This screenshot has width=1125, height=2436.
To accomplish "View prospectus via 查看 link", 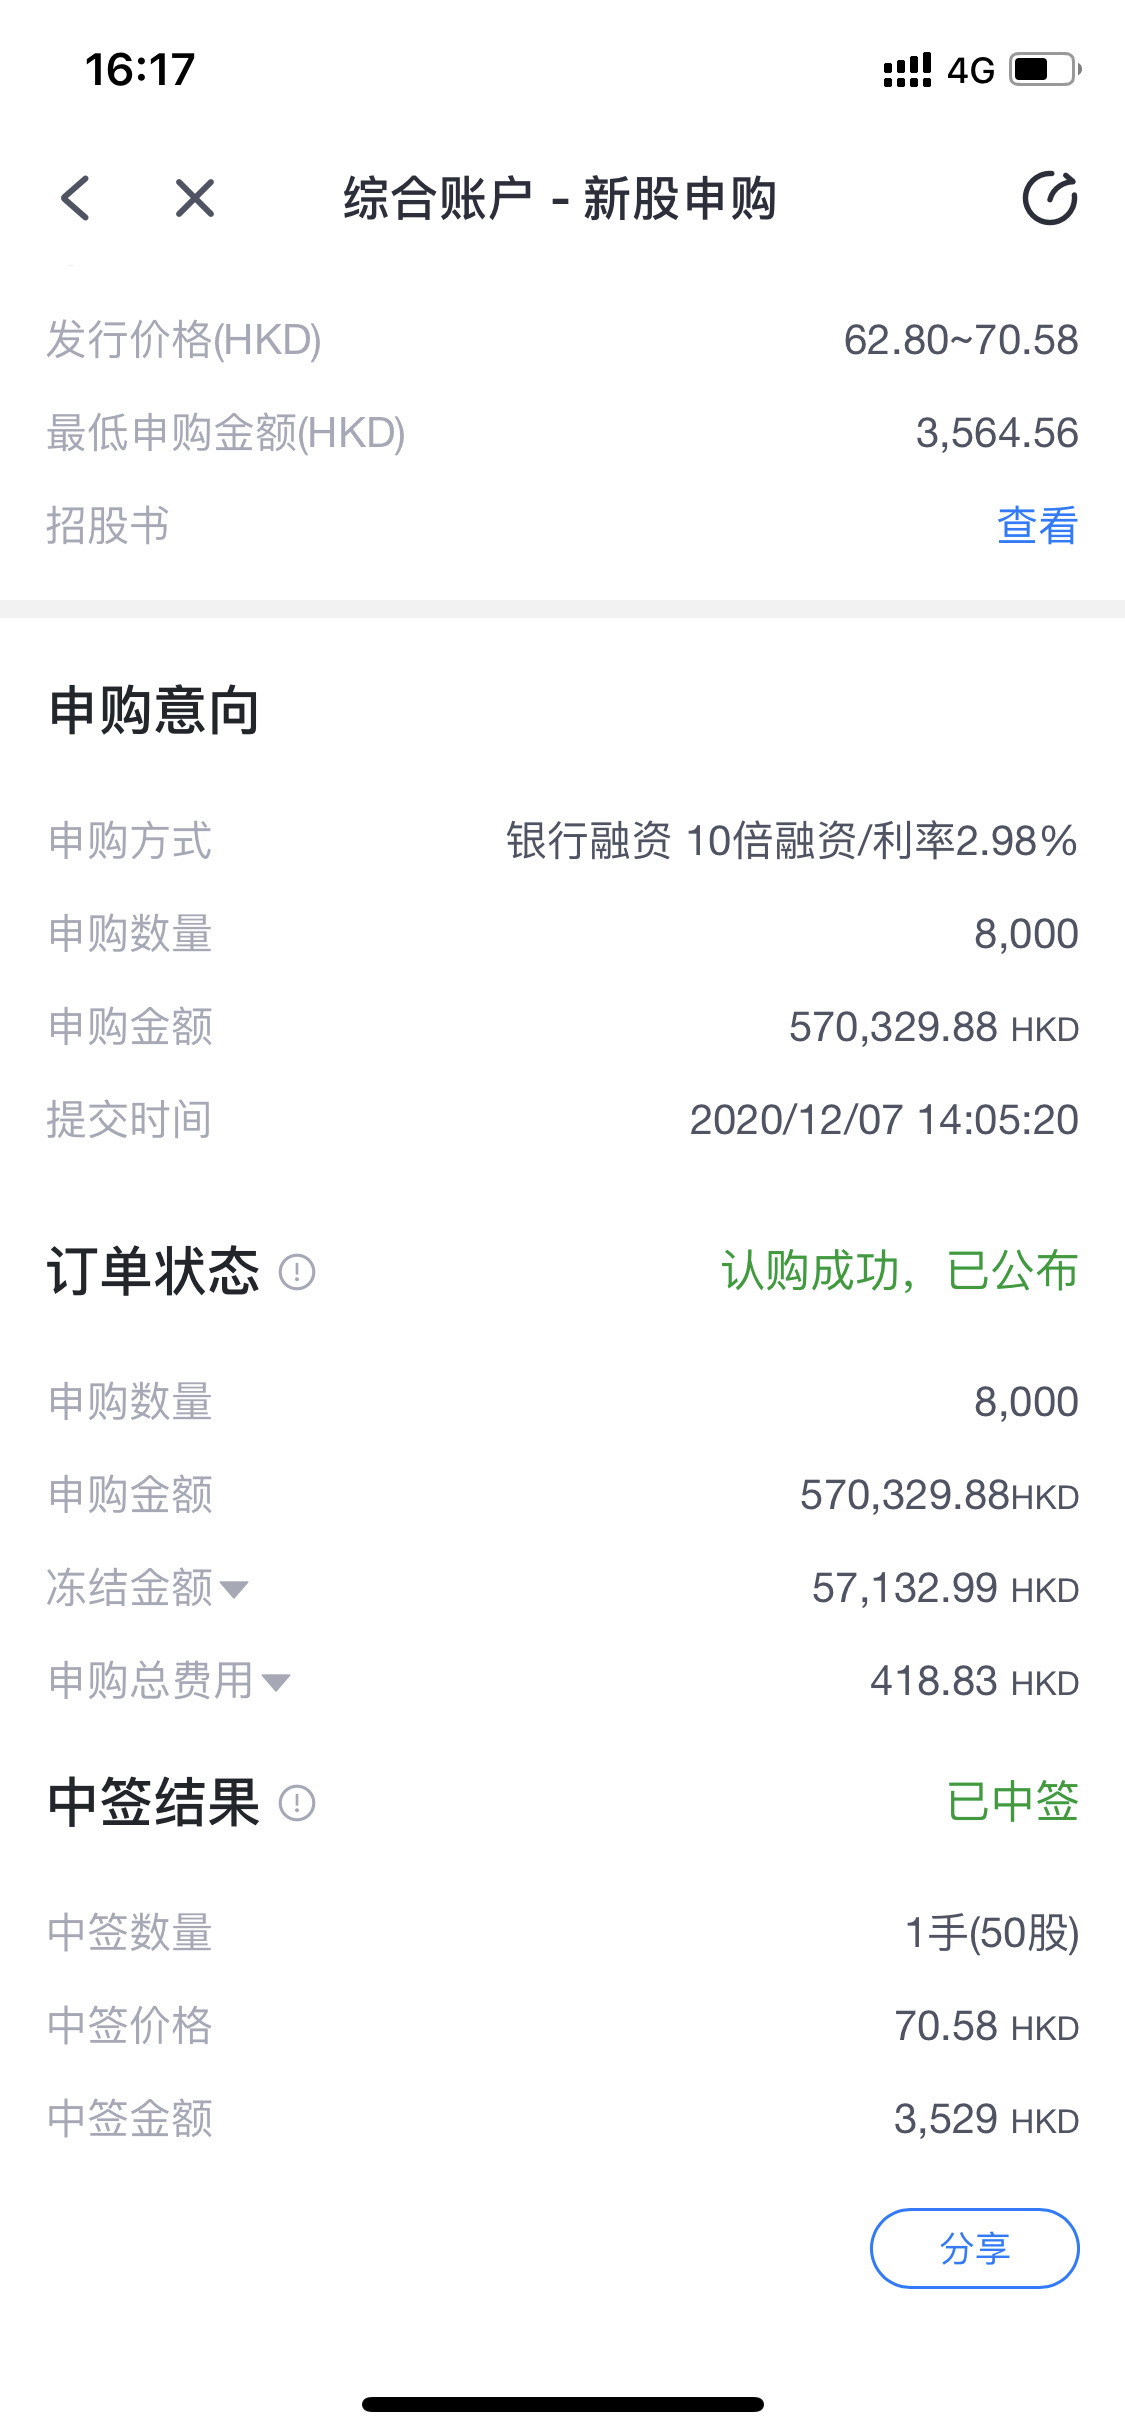I will pos(1038,526).
